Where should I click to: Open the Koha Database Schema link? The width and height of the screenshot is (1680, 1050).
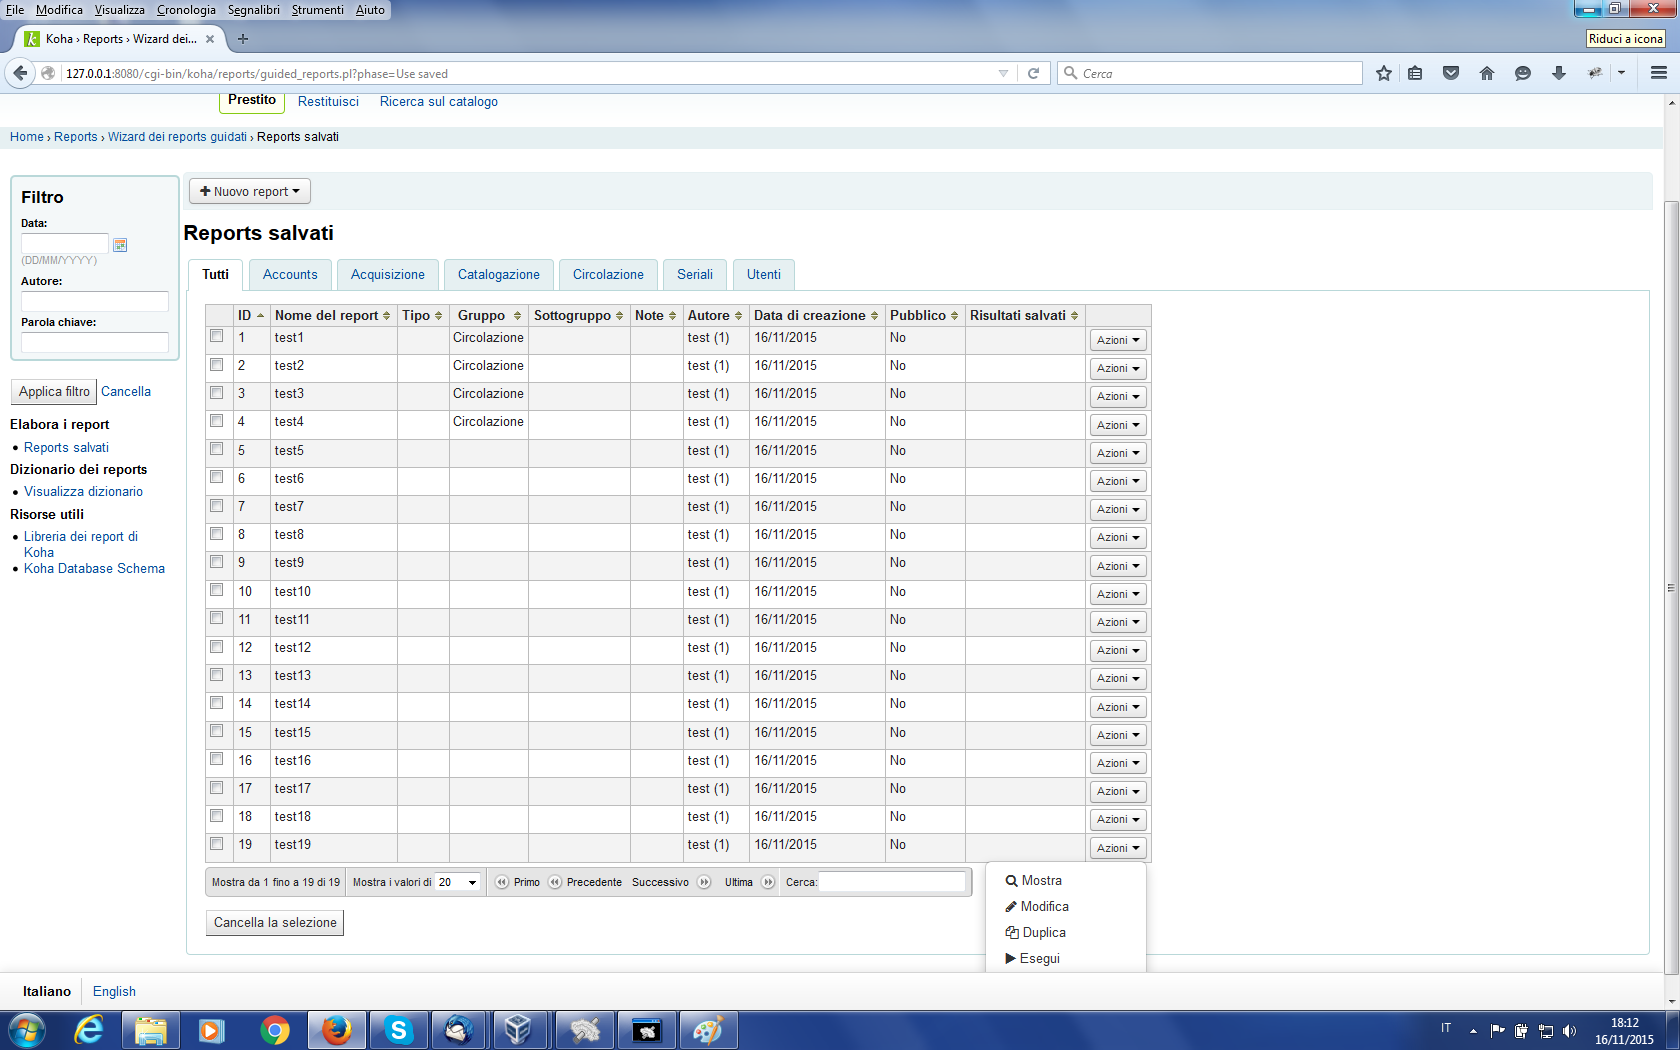(x=94, y=568)
